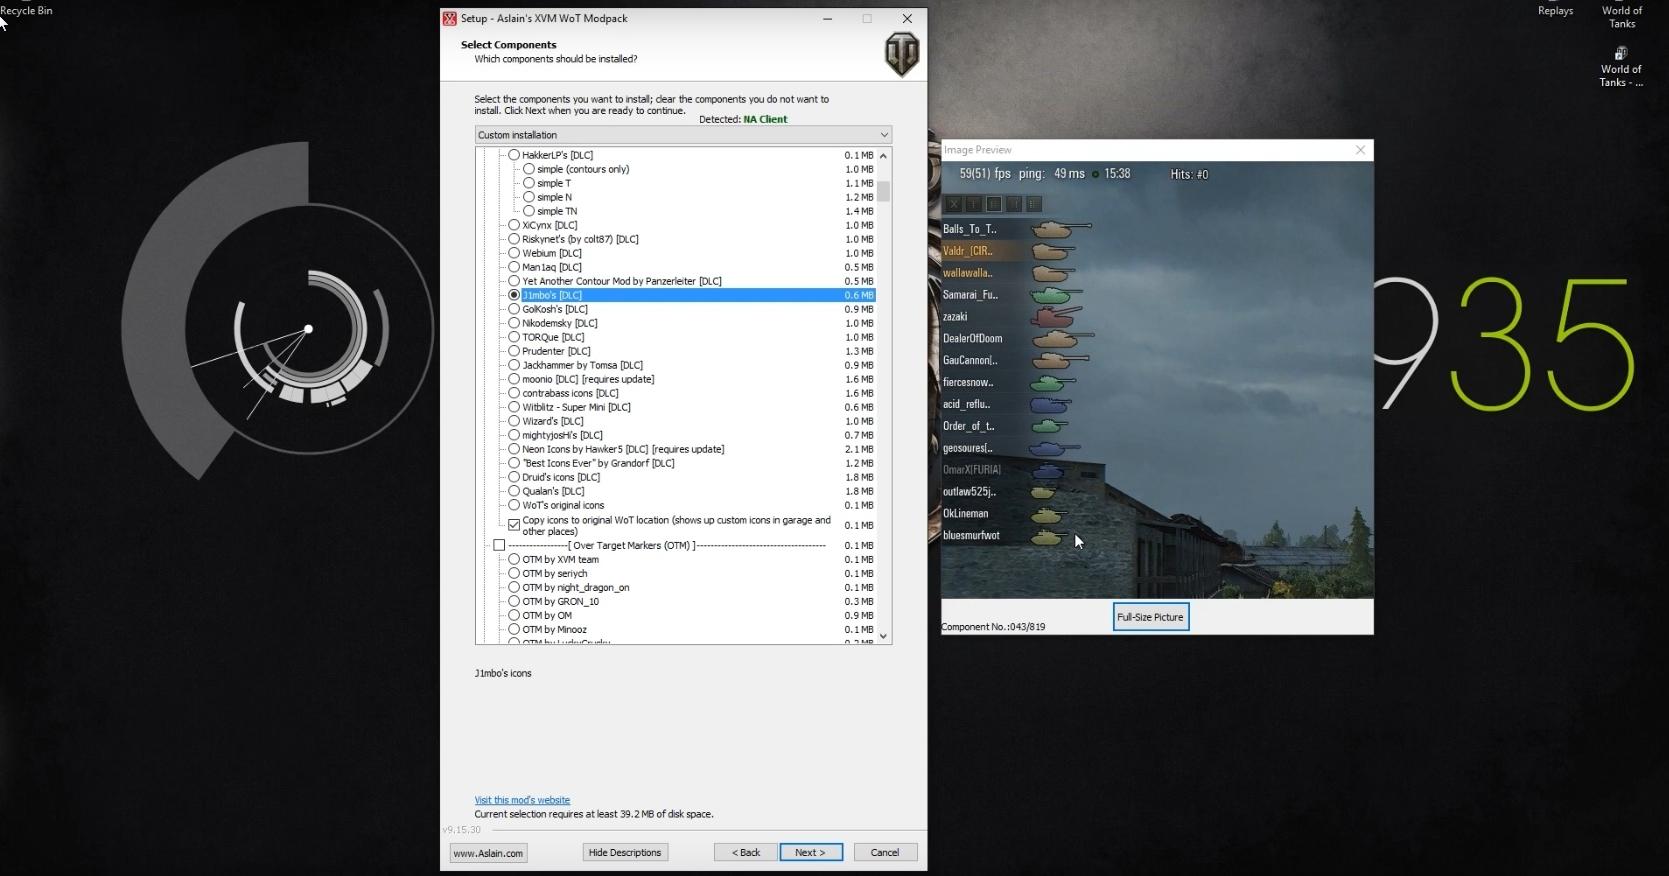Select Prudenter [DLC] radio button
Image resolution: width=1669 pixels, height=876 pixels.
click(514, 351)
